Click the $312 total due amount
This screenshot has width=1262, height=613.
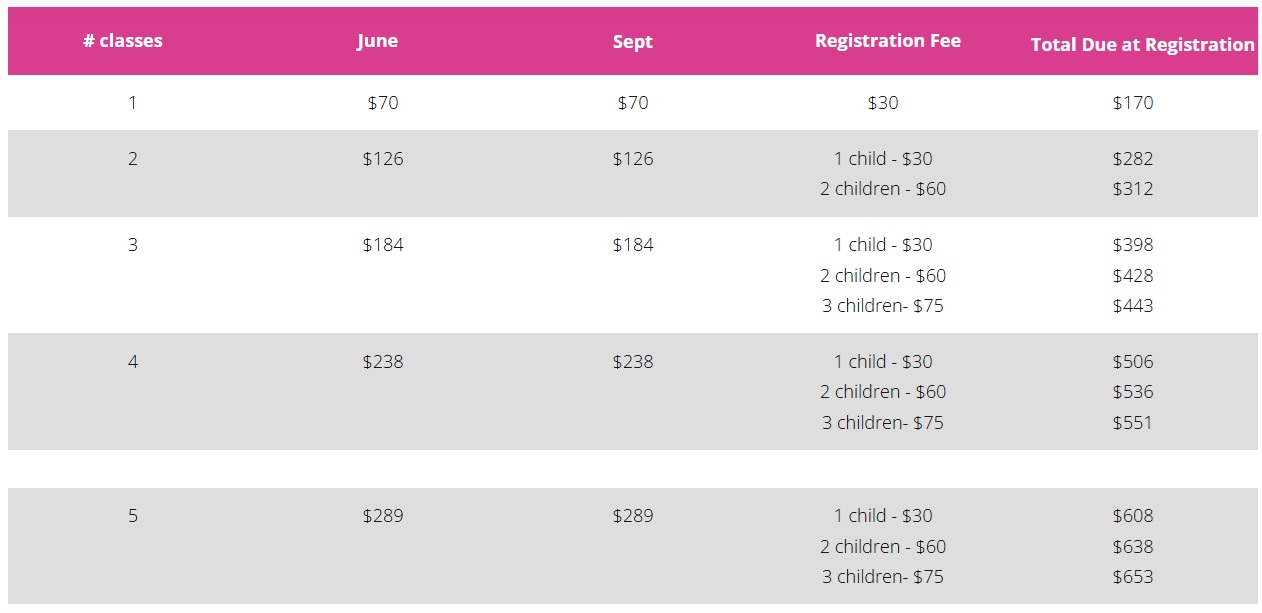[x=1132, y=189]
